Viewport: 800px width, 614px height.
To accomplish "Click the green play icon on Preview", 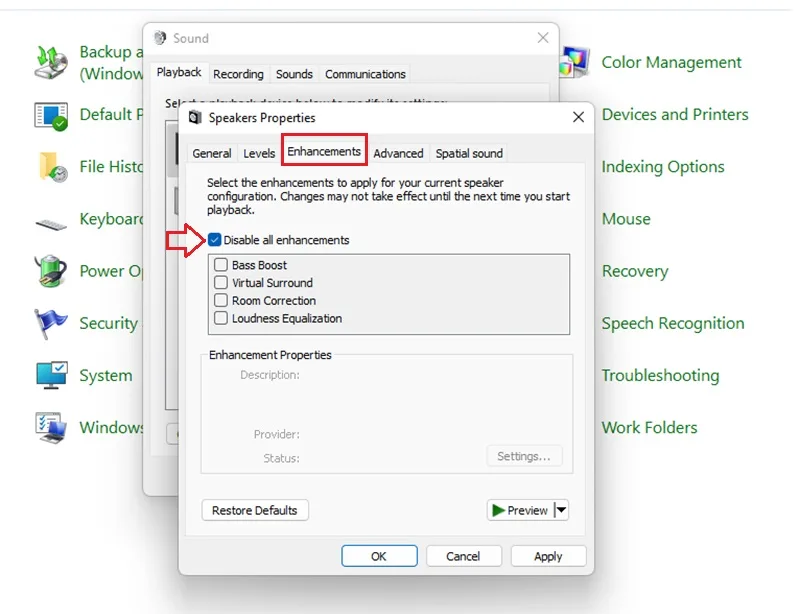I will pos(498,510).
